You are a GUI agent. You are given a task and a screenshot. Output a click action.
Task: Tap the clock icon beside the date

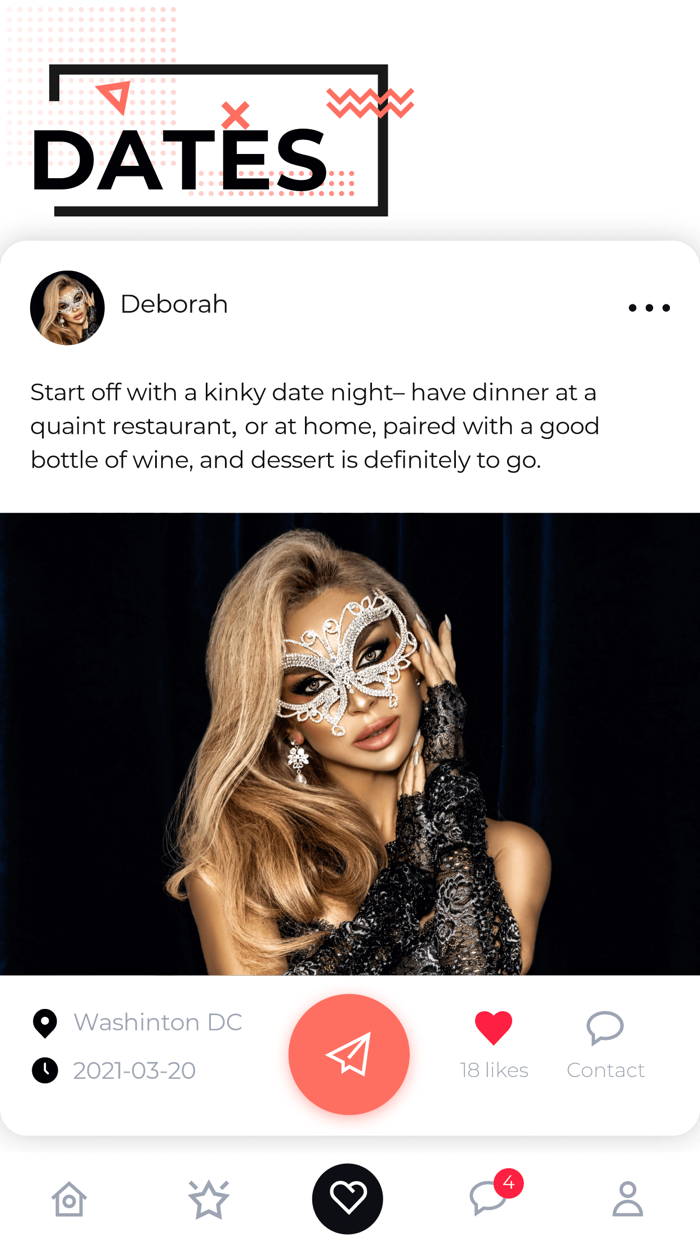pos(45,1071)
